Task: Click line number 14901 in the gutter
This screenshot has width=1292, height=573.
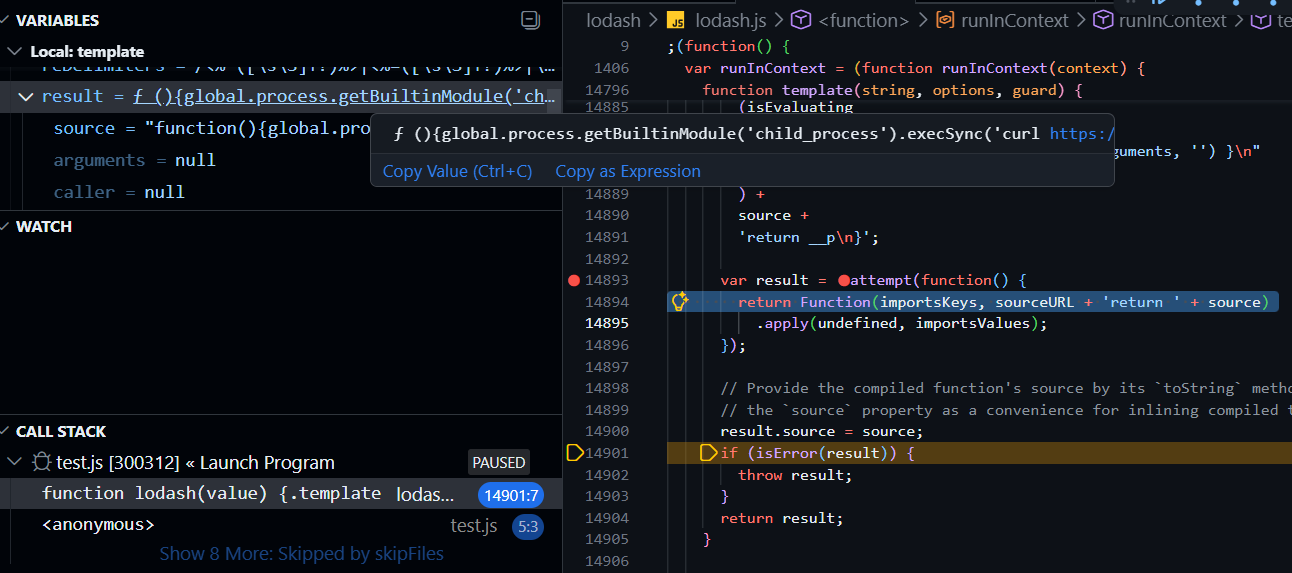Action: tap(608, 453)
